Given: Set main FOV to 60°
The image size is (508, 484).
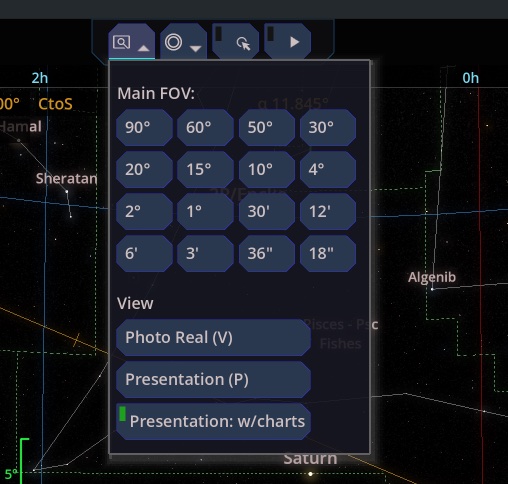Looking at the screenshot, I should pos(205,127).
